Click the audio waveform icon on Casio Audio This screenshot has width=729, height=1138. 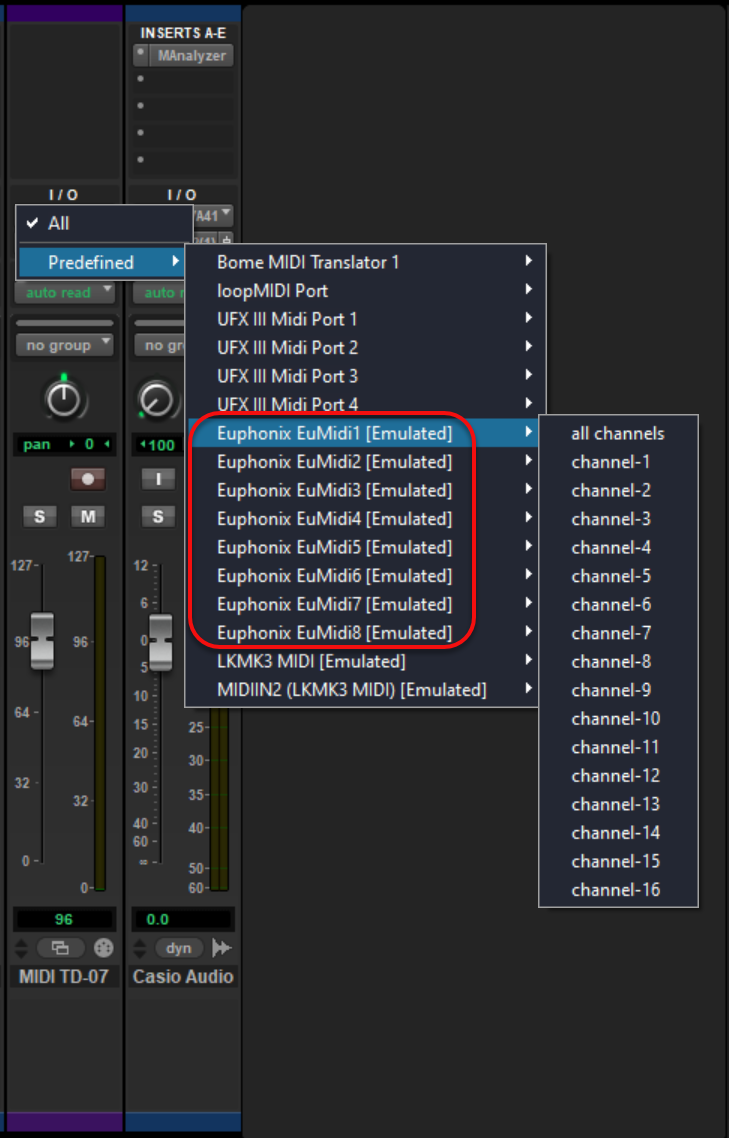pyautogui.click(x=222, y=948)
